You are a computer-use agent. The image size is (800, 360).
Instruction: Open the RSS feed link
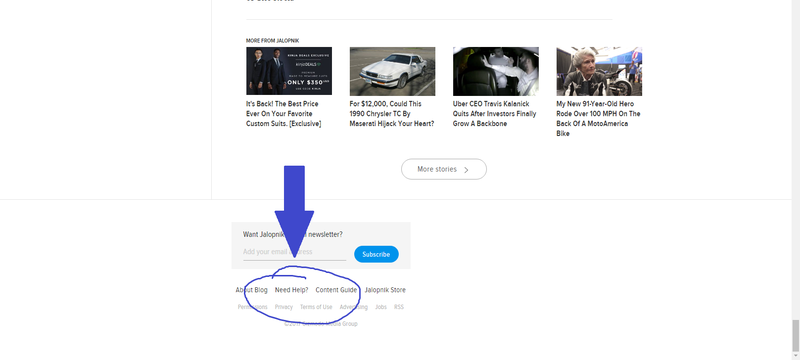point(398,307)
